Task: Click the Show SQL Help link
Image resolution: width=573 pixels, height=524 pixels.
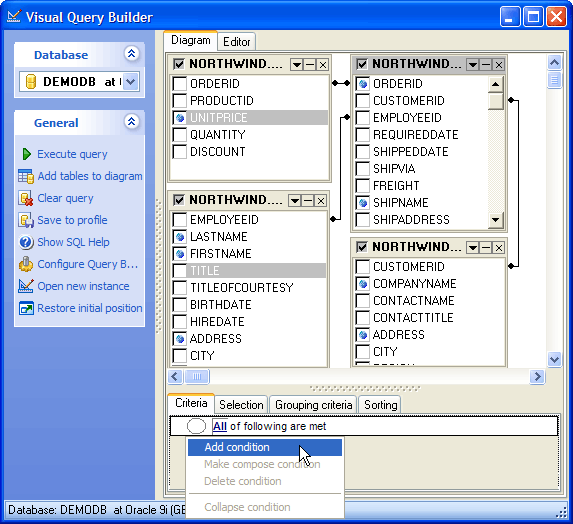Action: point(73,242)
